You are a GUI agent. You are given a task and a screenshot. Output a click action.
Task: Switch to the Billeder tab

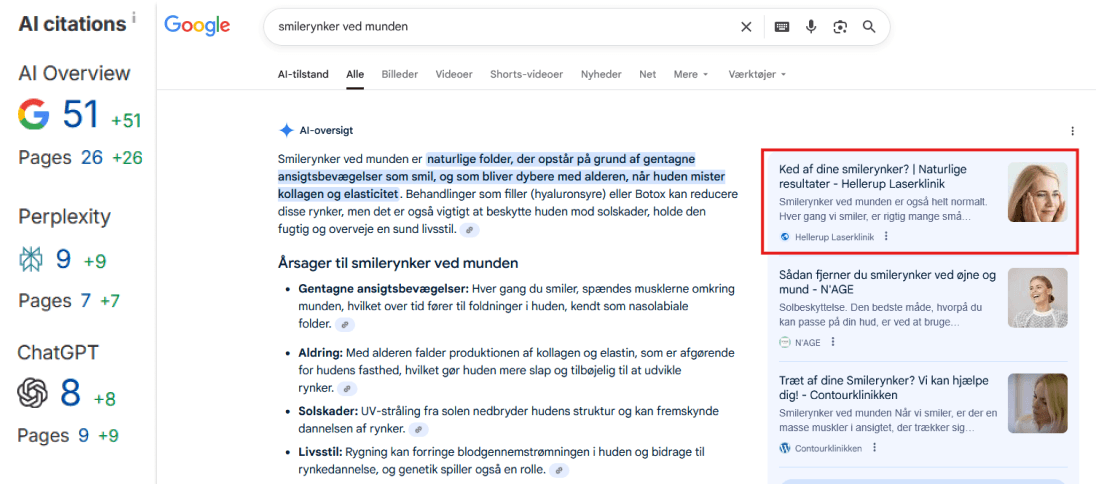(400, 74)
